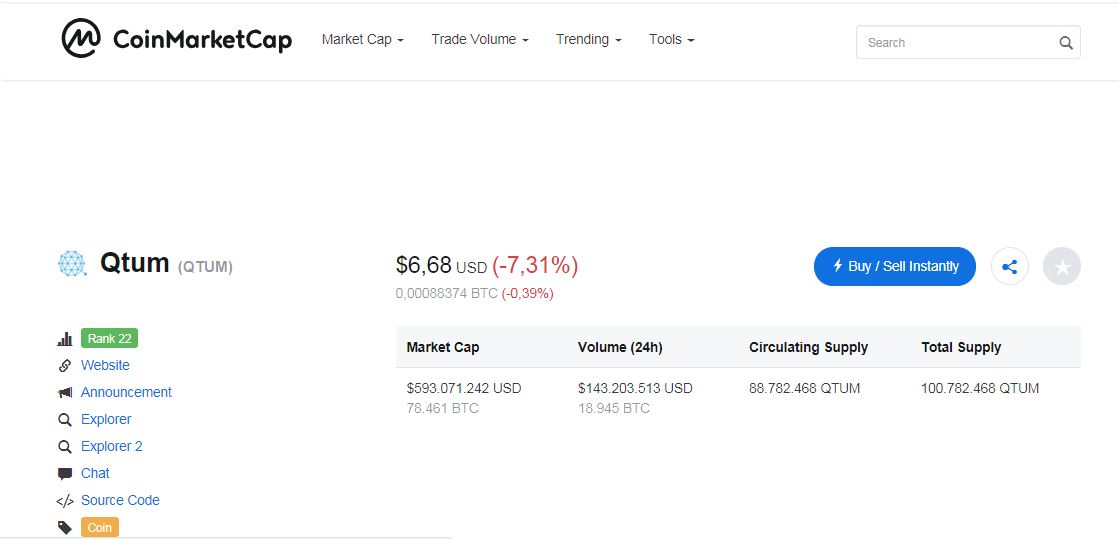Click the orange Coin tag
The width and height of the screenshot is (1119, 539).
coord(100,527)
